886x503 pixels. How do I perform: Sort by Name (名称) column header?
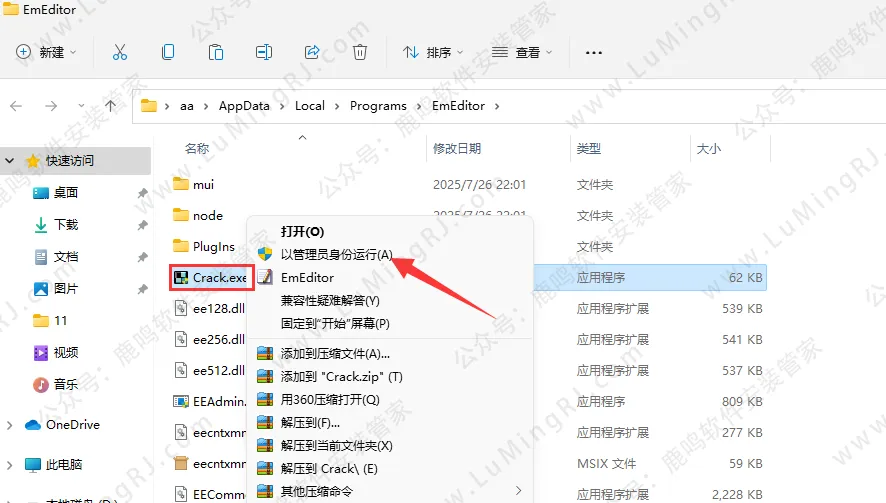click(x=197, y=149)
